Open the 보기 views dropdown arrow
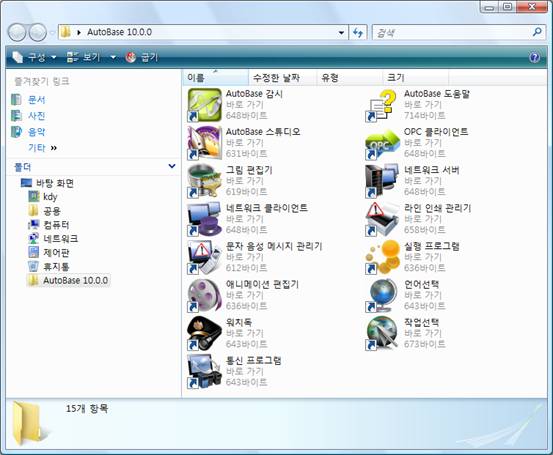Screen dimensions: 553x455 coord(113,57)
